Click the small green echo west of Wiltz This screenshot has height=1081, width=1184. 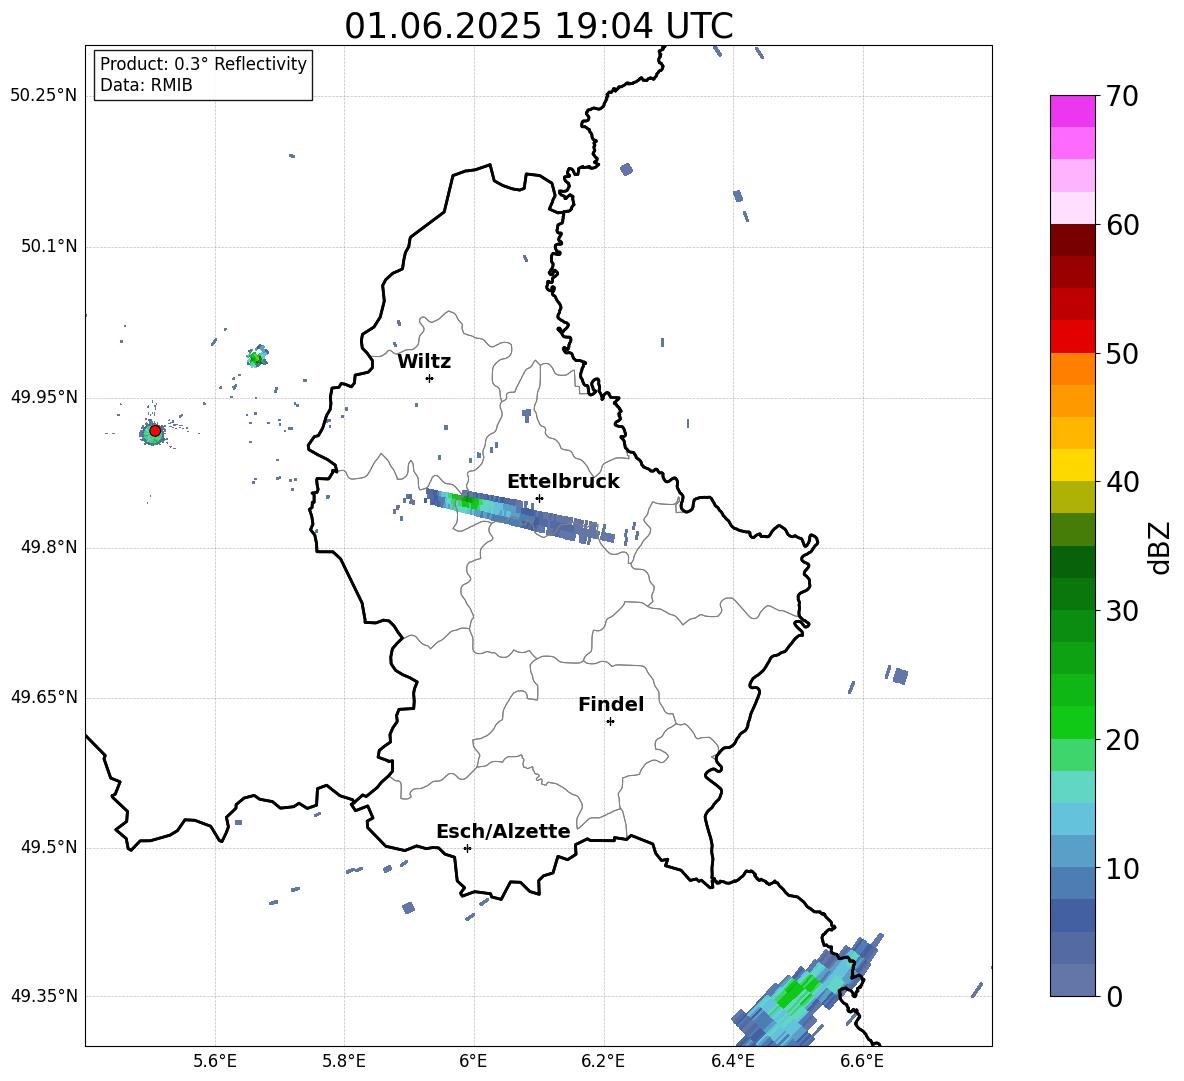pos(257,358)
